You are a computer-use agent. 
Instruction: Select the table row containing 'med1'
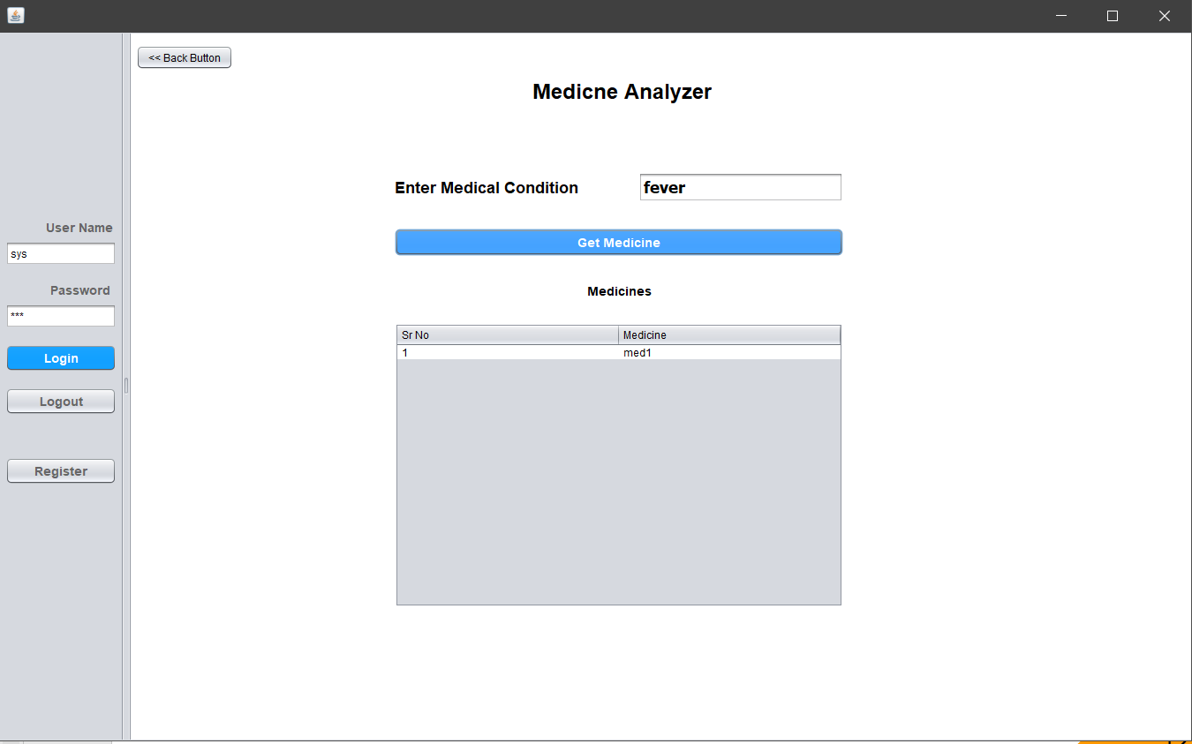coord(618,352)
